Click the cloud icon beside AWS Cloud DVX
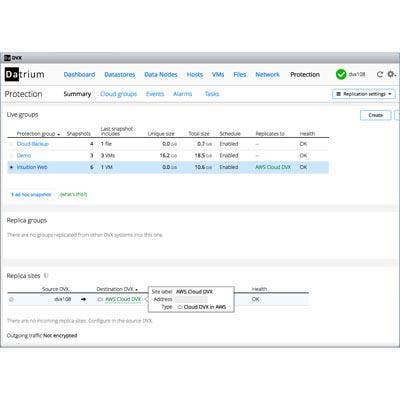 click(x=100, y=299)
